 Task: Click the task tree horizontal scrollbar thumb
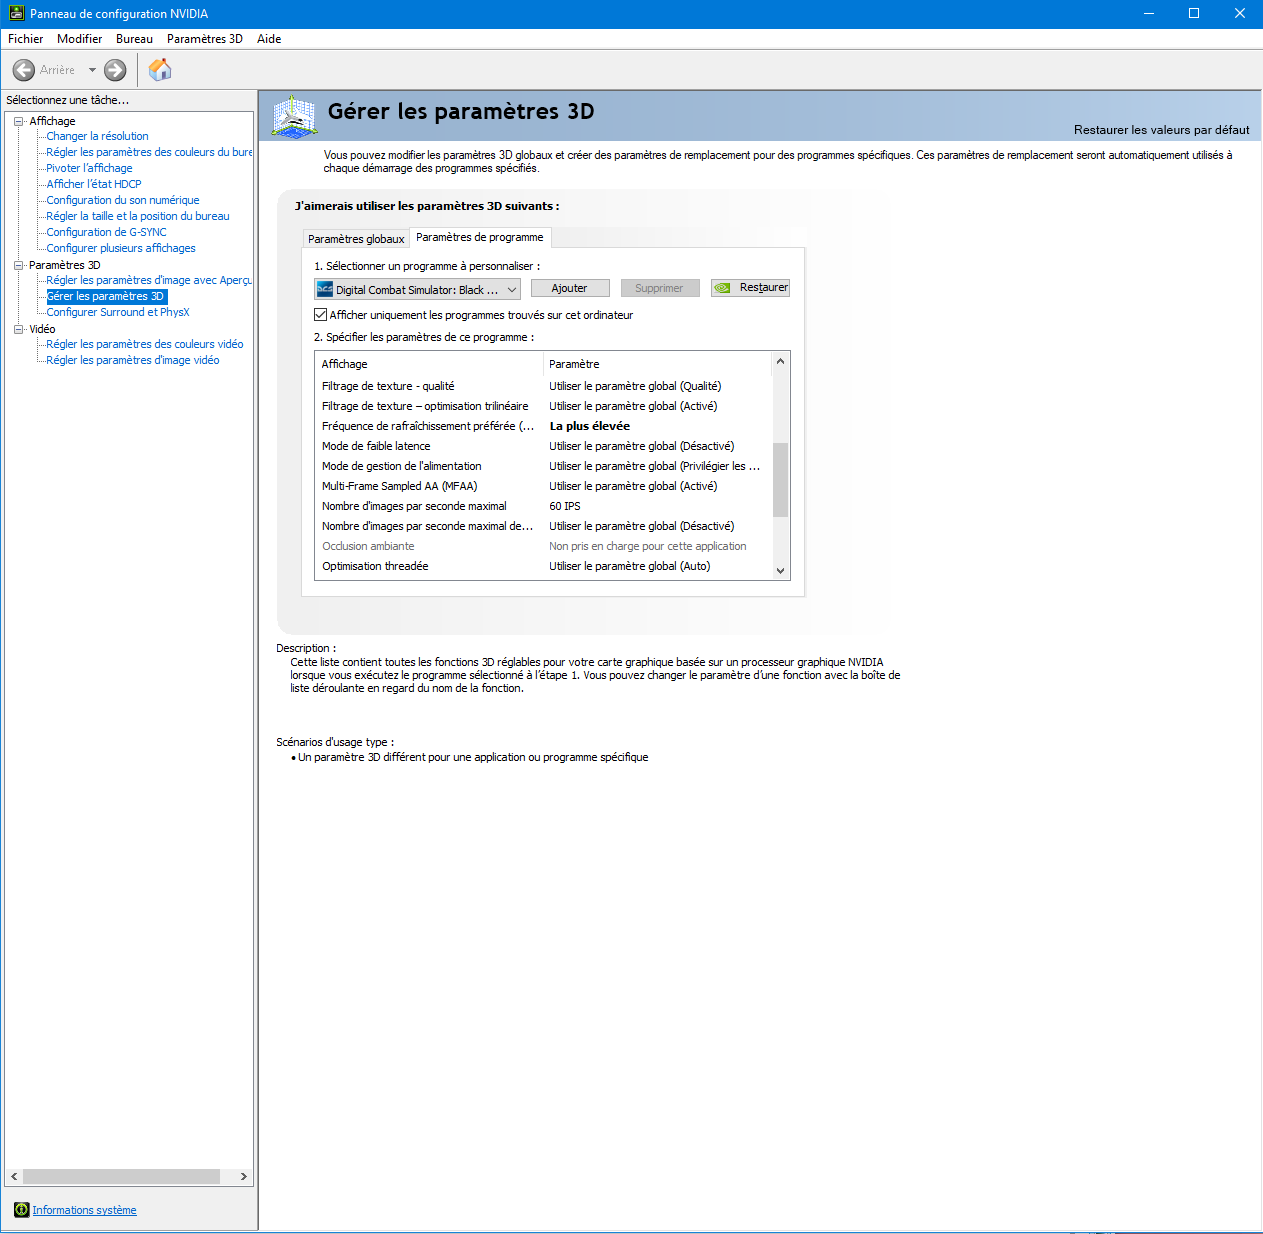(121, 1177)
